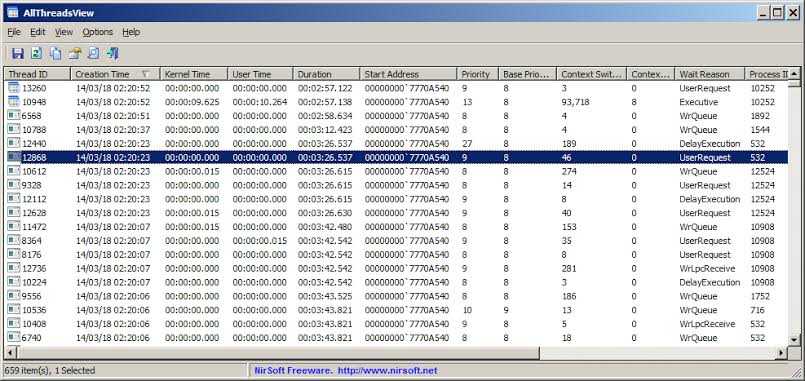
Task: Click the Copy selected items icon
Action: (55, 53)
